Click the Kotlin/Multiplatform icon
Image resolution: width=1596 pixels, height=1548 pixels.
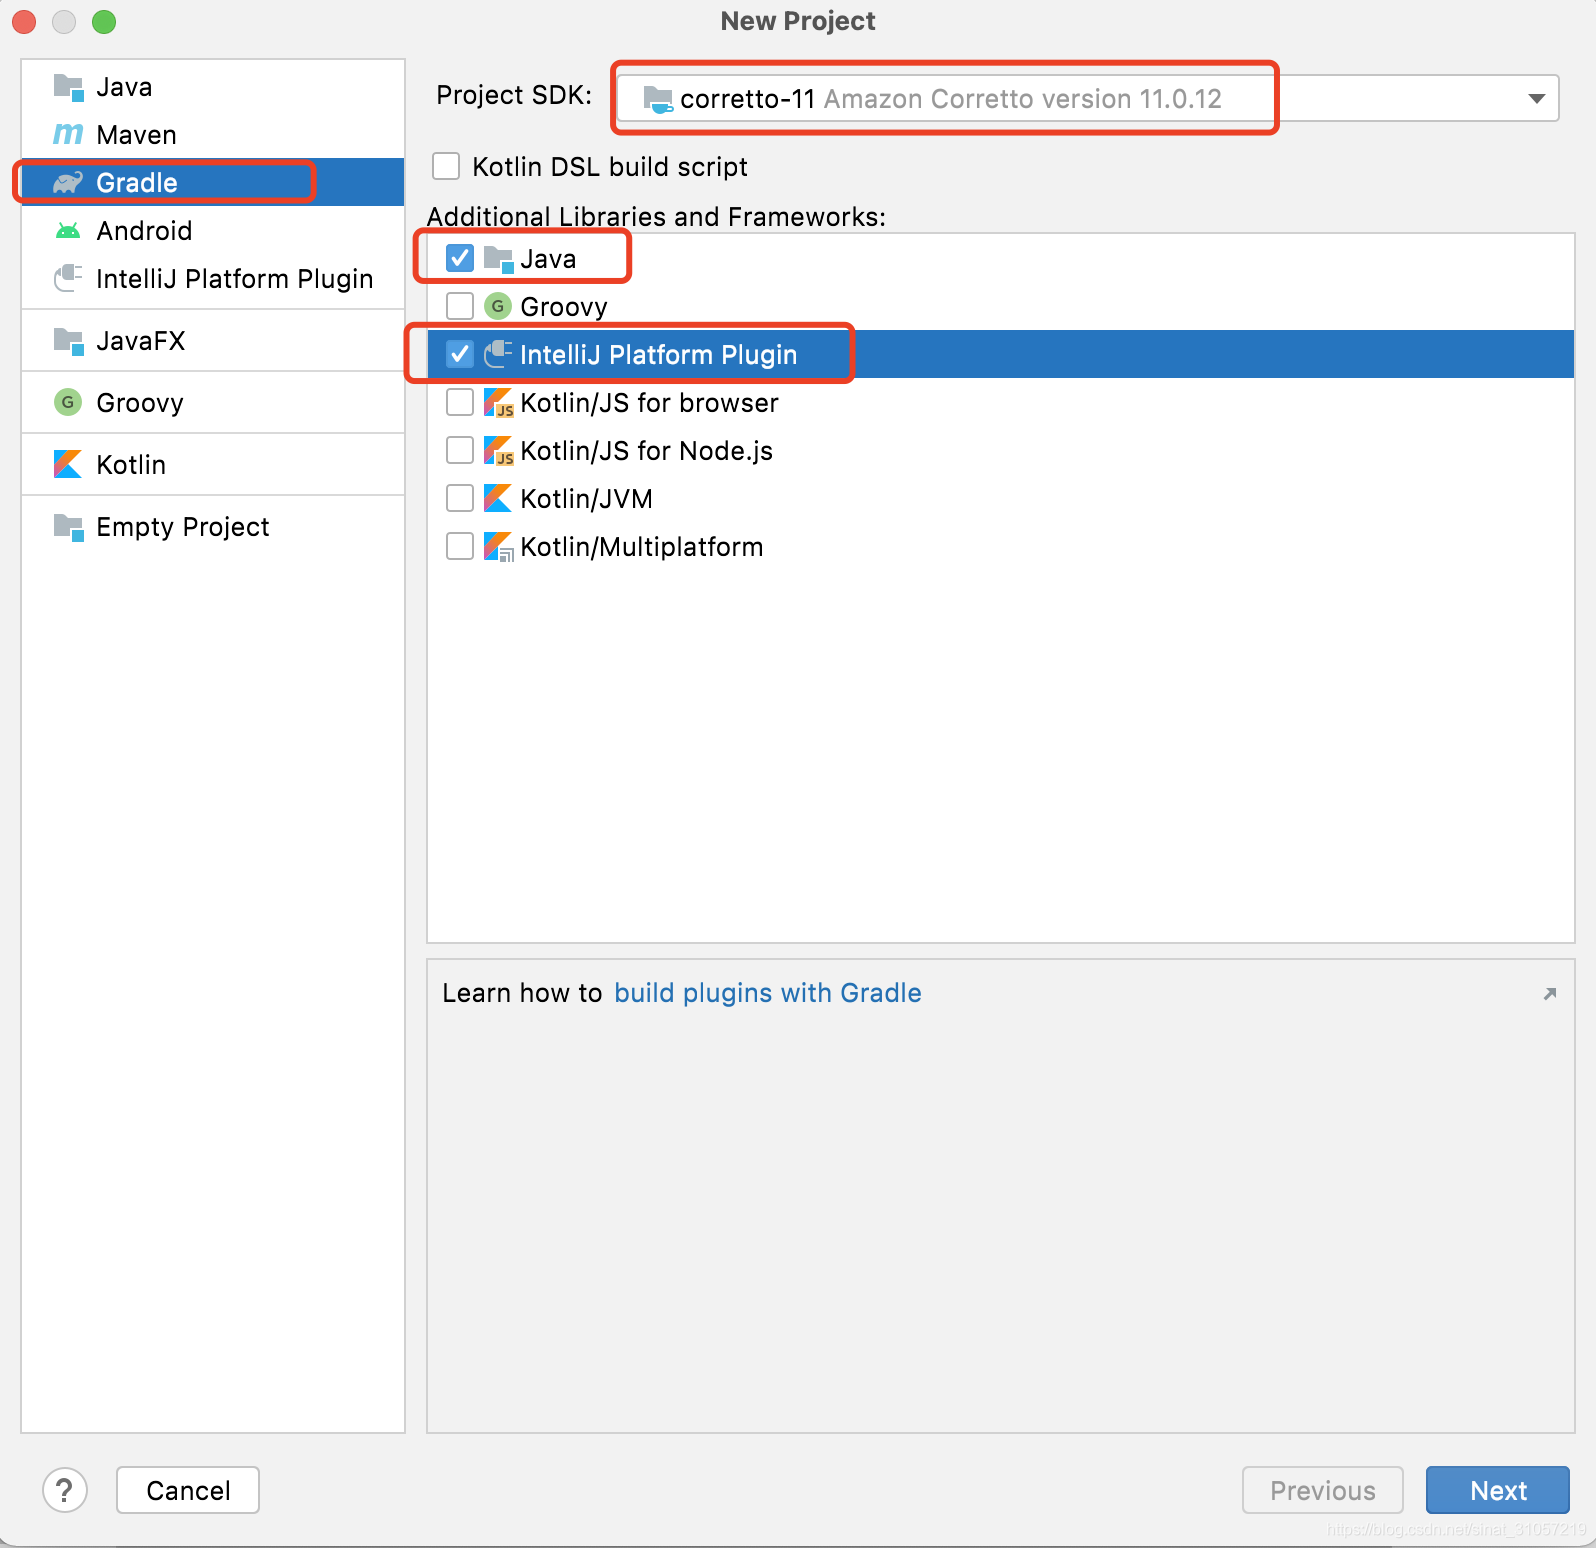498,547
